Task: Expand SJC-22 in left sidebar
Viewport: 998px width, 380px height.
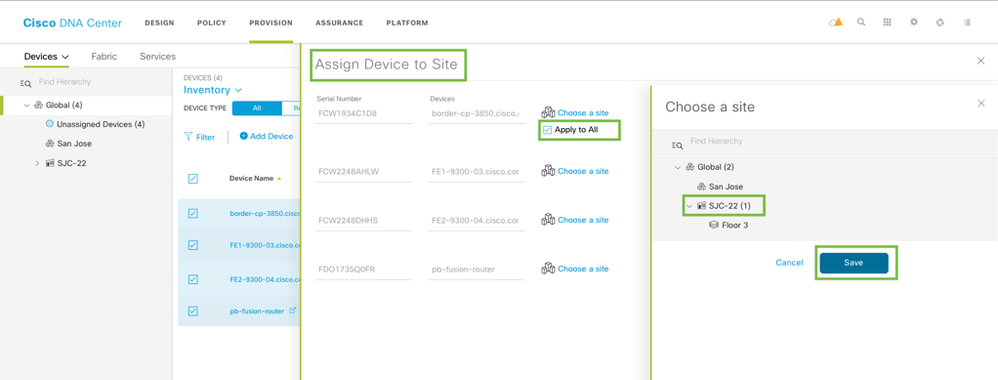Action: click(37, 164)
